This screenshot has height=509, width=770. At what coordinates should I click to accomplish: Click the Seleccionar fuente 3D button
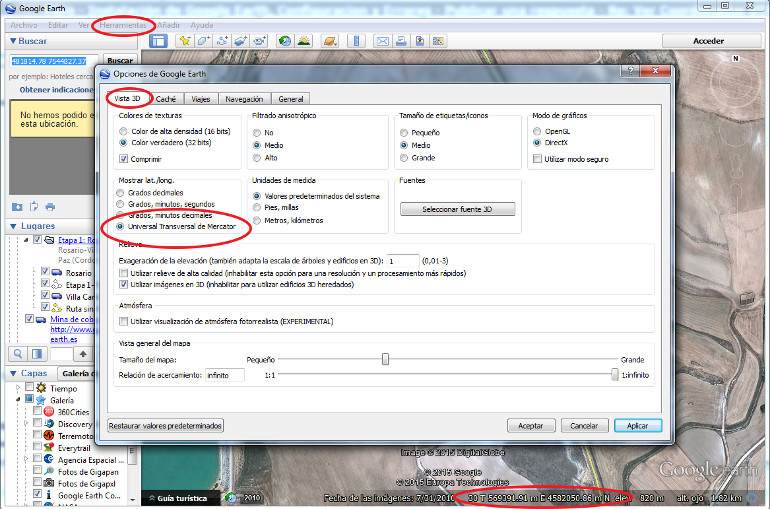[x=457, y=209]
